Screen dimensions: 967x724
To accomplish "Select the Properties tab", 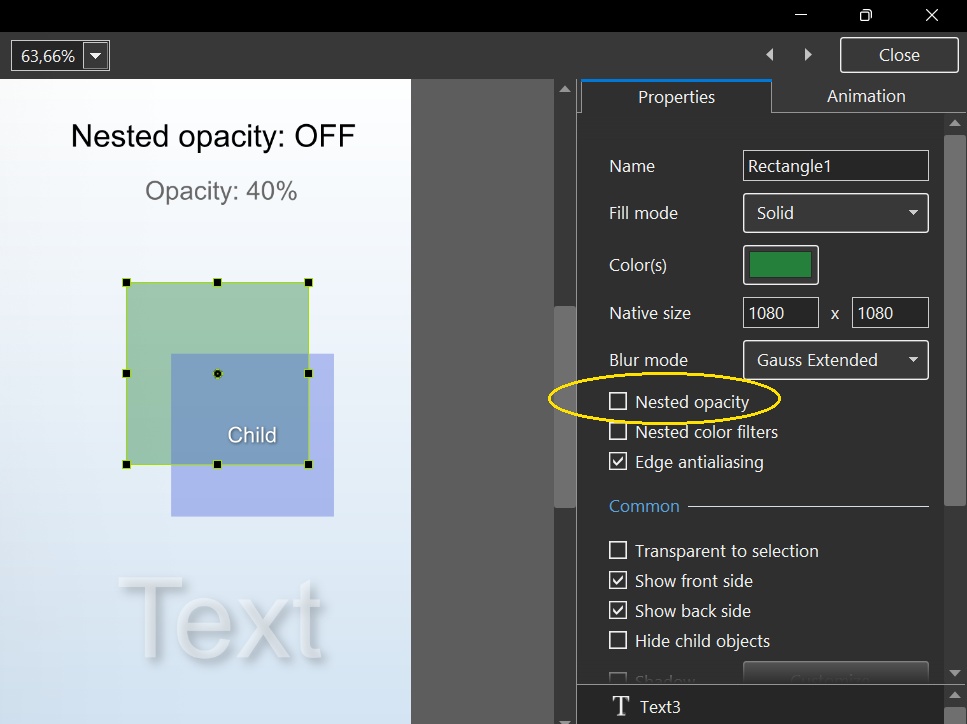I will click(676, 97).
